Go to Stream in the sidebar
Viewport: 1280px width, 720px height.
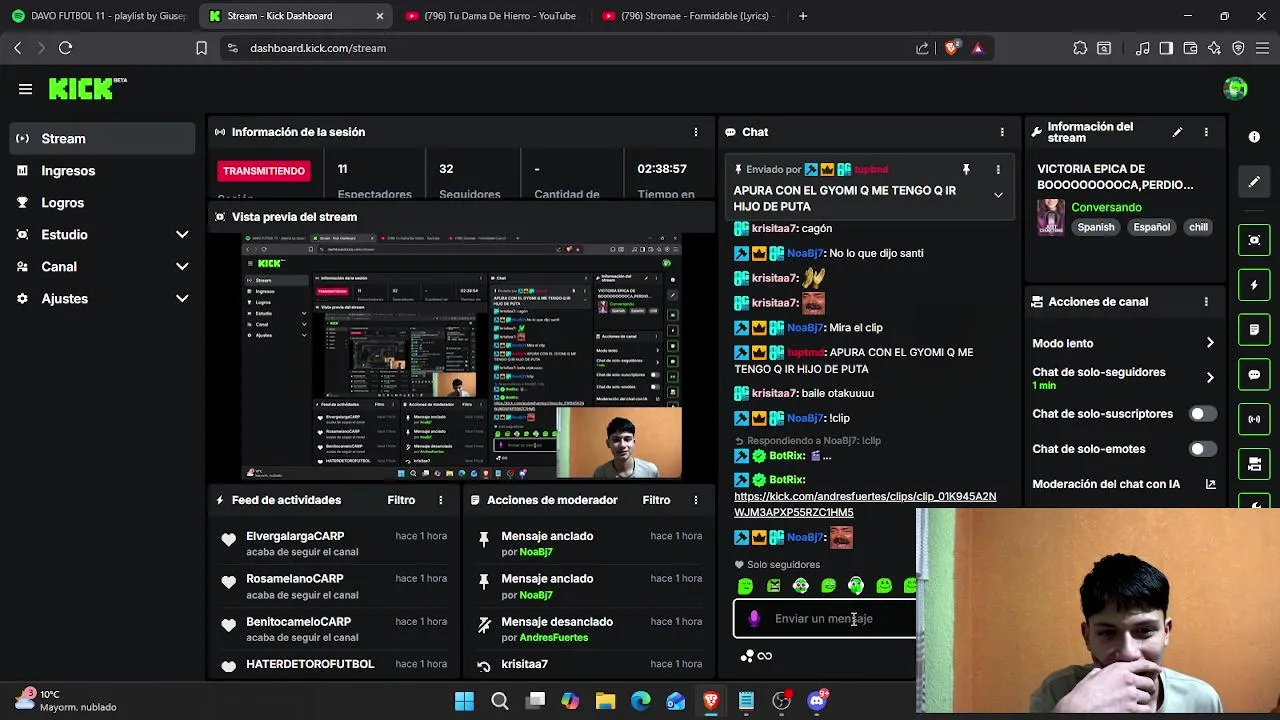102,139
